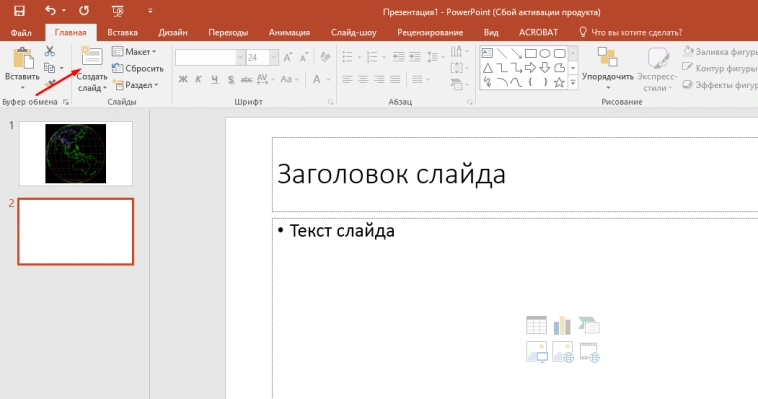Open the font color (A) picker

point(317,79)
